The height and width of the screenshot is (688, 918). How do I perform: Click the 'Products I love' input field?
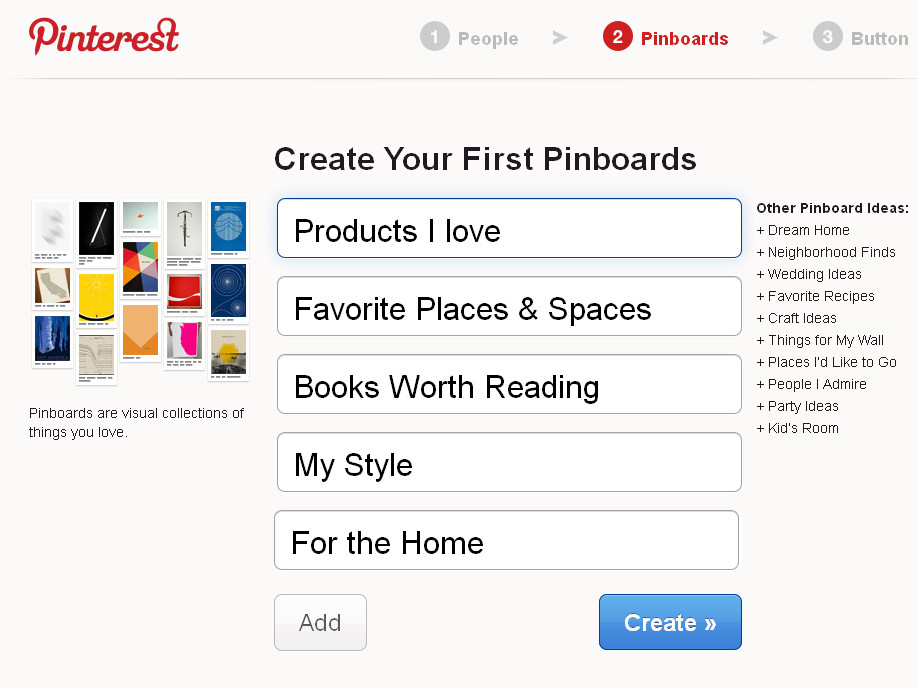(509, 229)
